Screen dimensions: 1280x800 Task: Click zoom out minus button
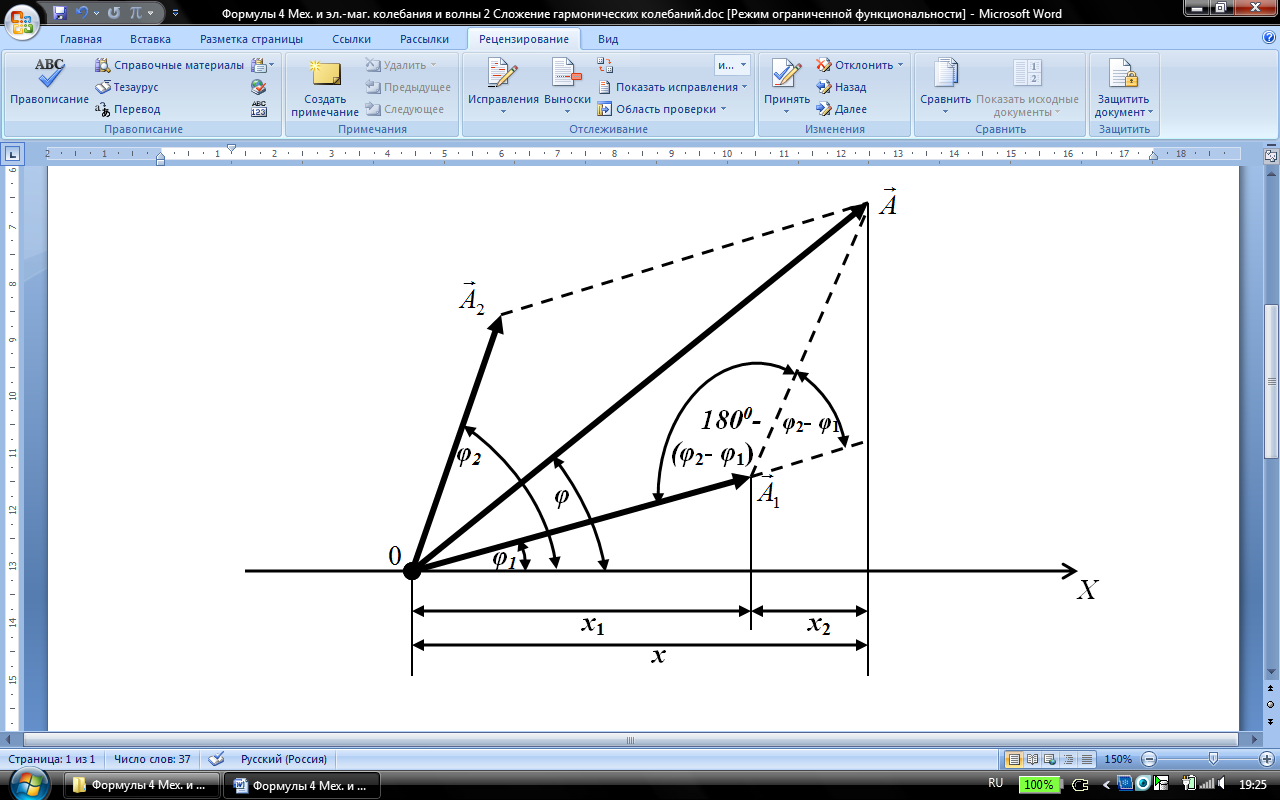click(x=1150, y=759)
